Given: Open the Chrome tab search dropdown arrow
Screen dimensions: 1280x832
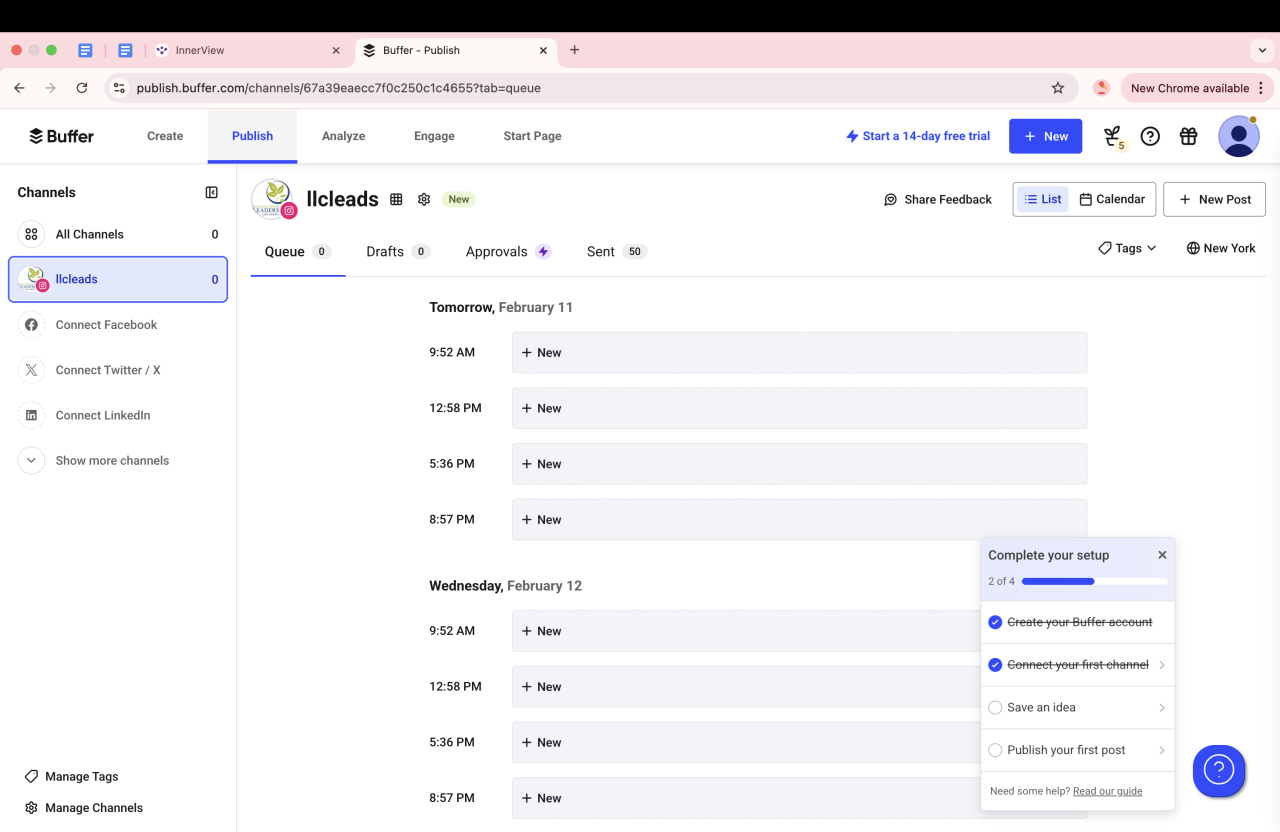Looking at the screenshot, I should 1263,50.
